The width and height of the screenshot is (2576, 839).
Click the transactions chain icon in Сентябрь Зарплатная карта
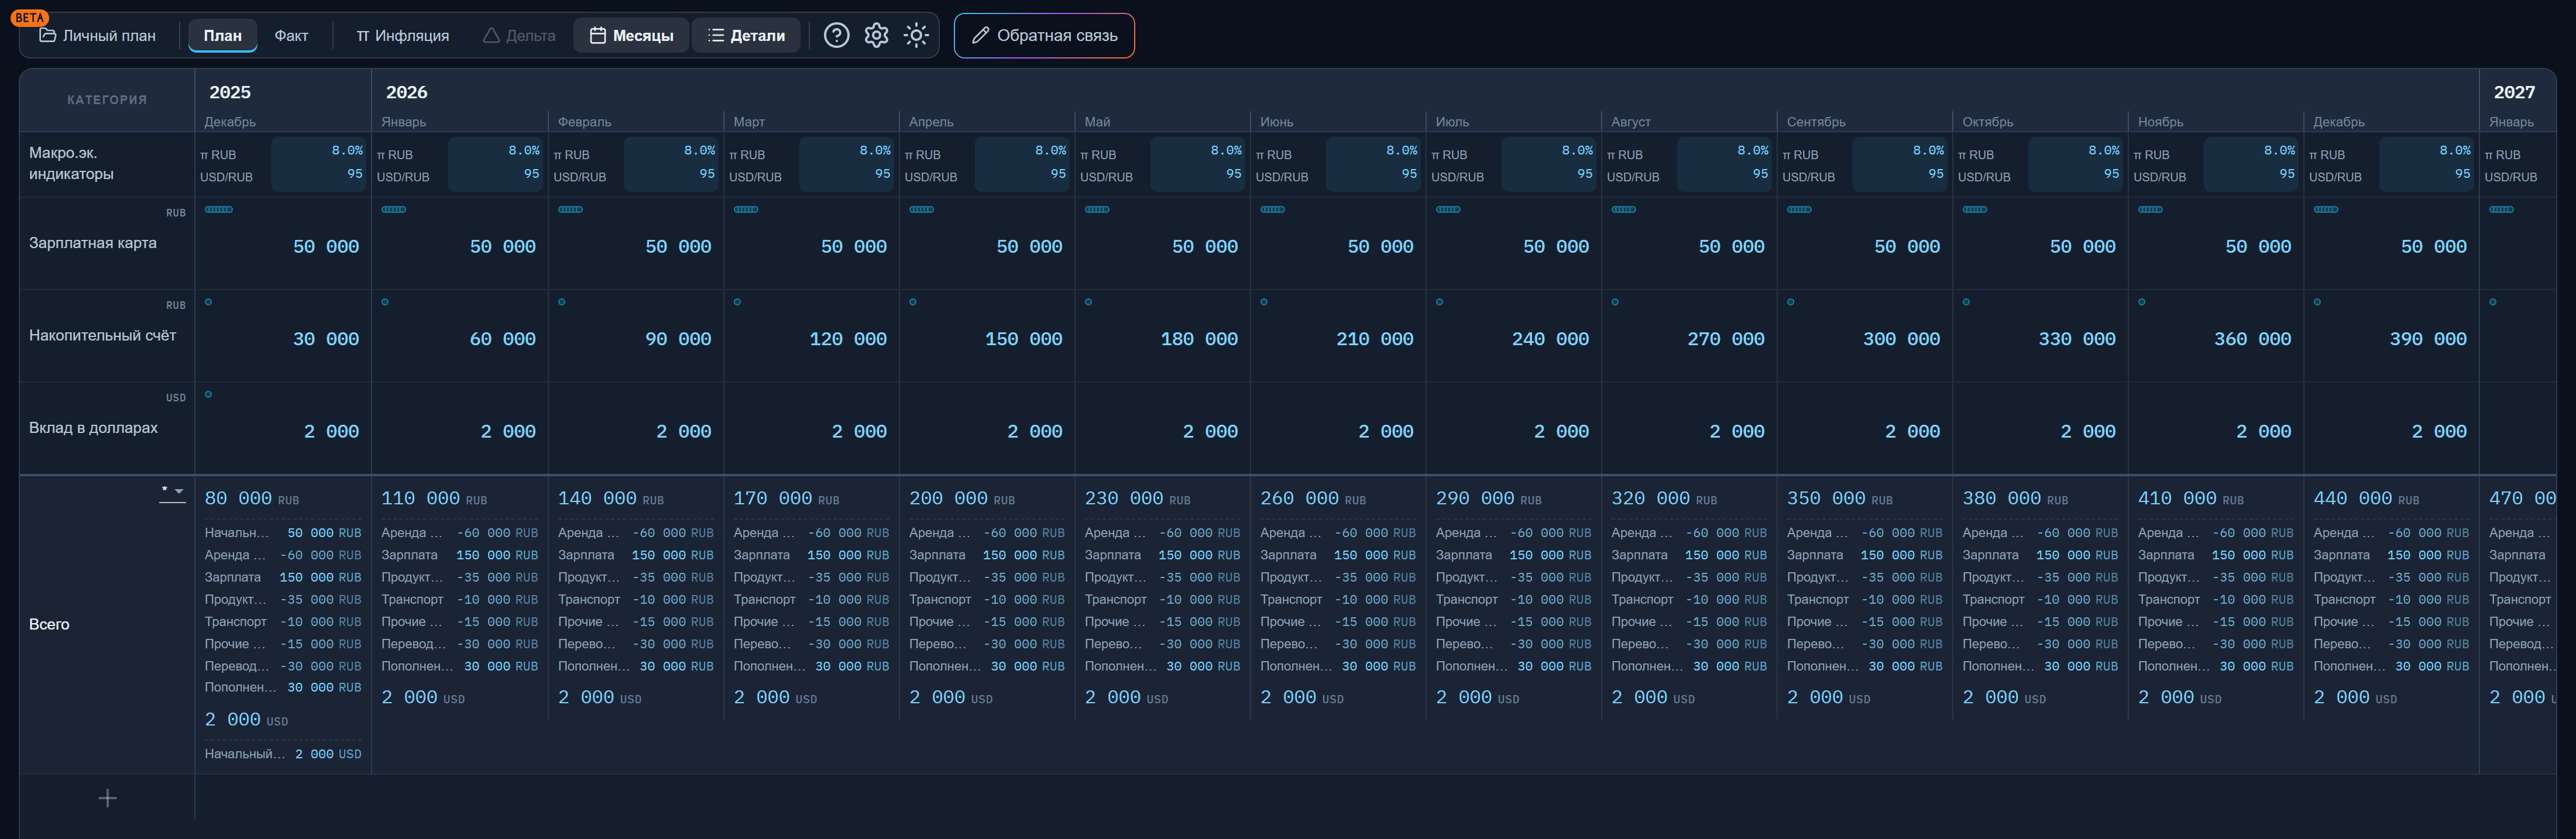pos(1799,209)
